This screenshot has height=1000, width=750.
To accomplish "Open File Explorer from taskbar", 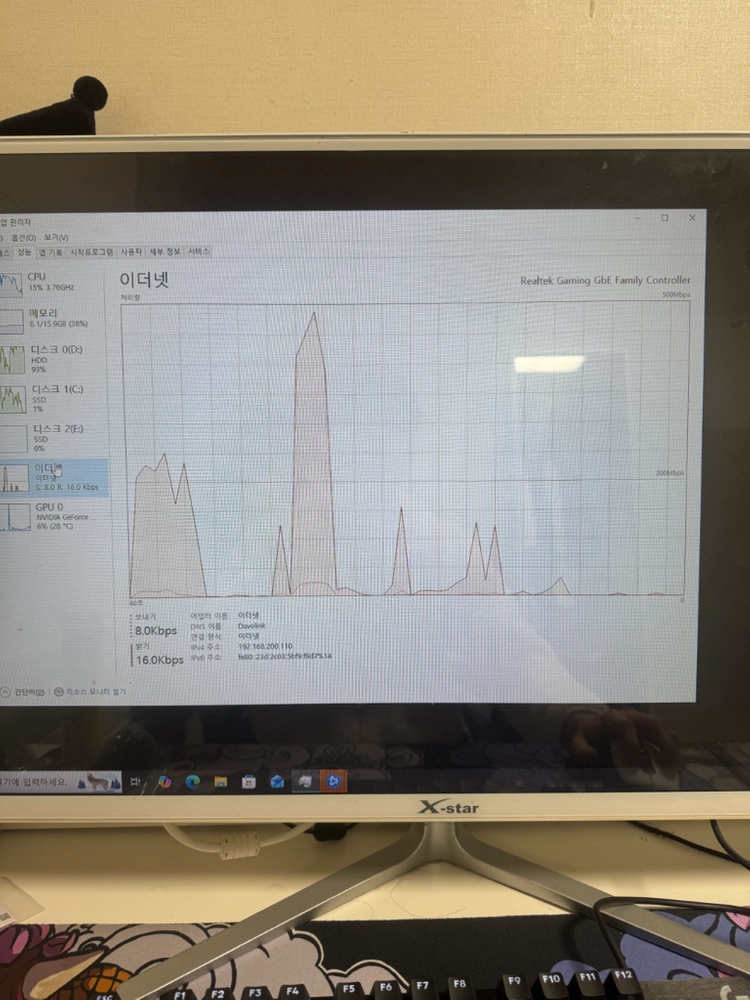I will tap(221, 781).
